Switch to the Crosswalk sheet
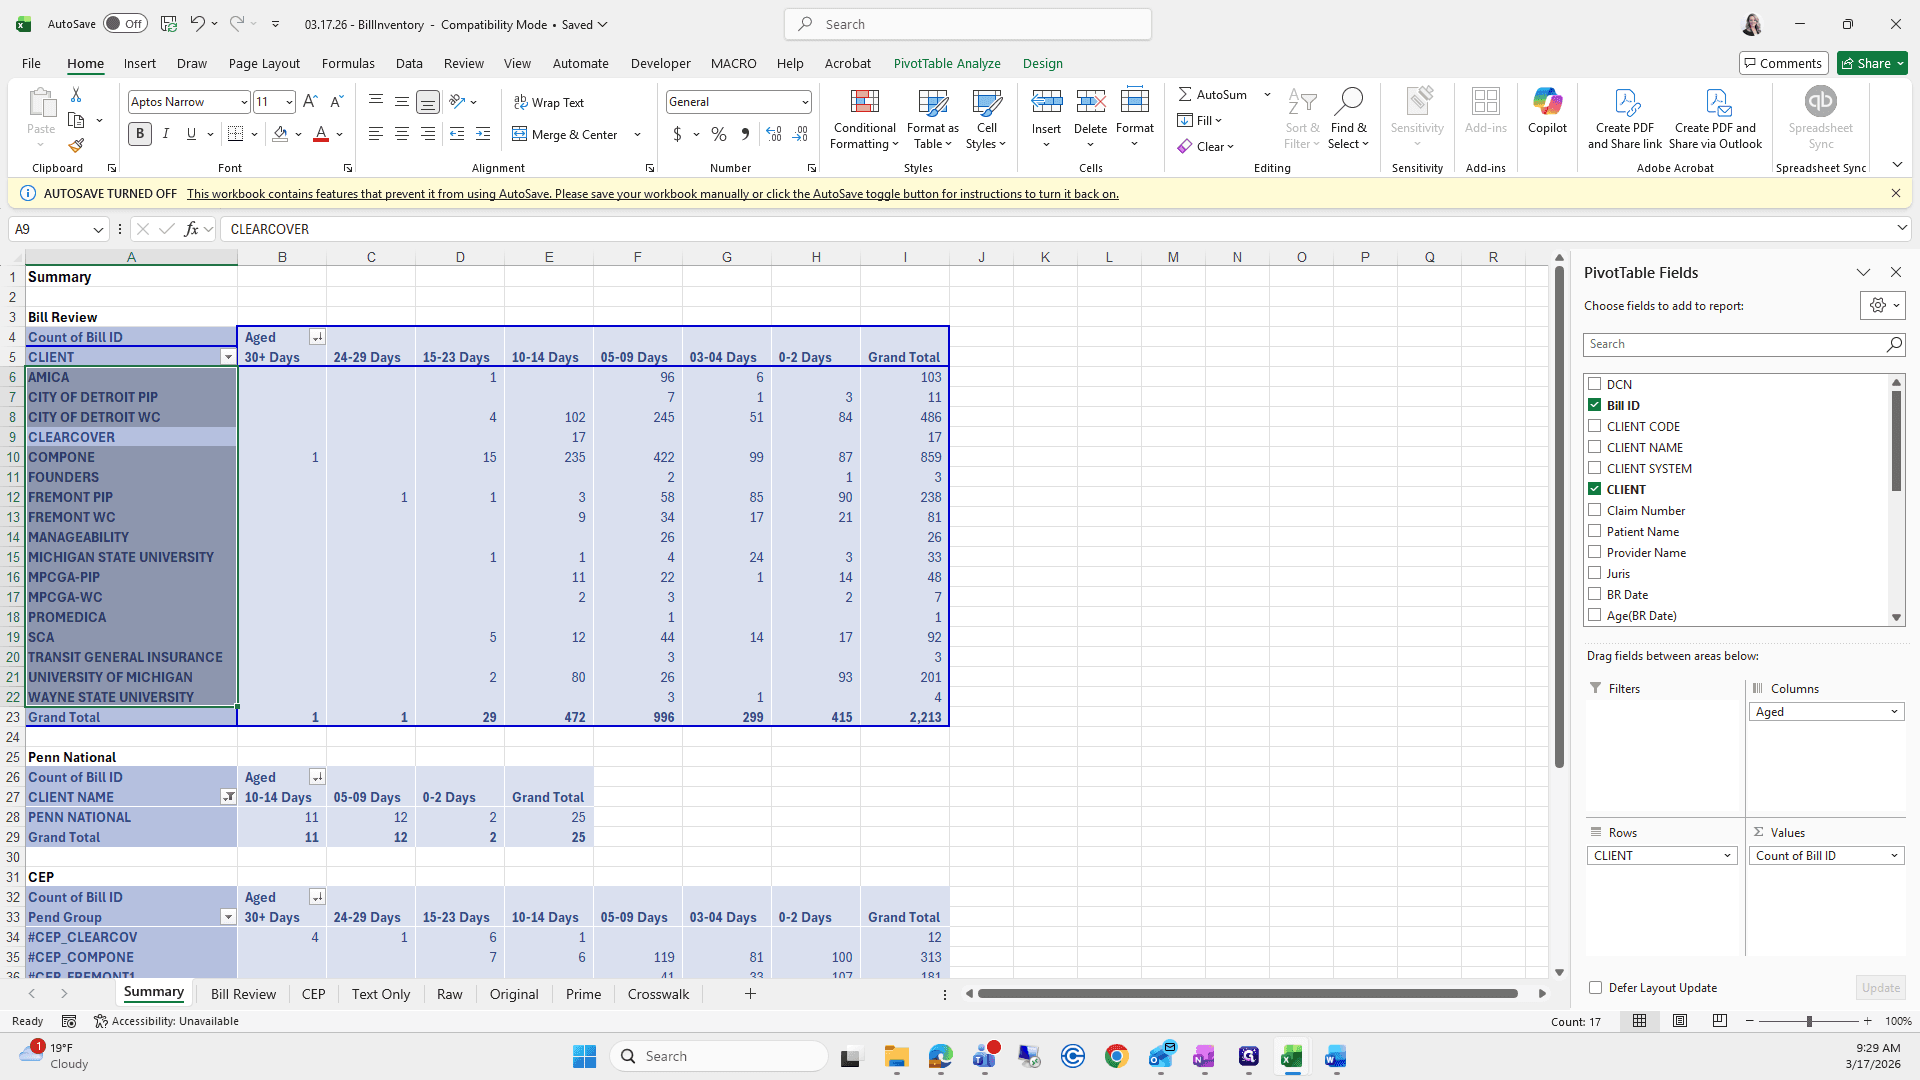Screen dimensions: 1920x1080 tap(658, 994)
